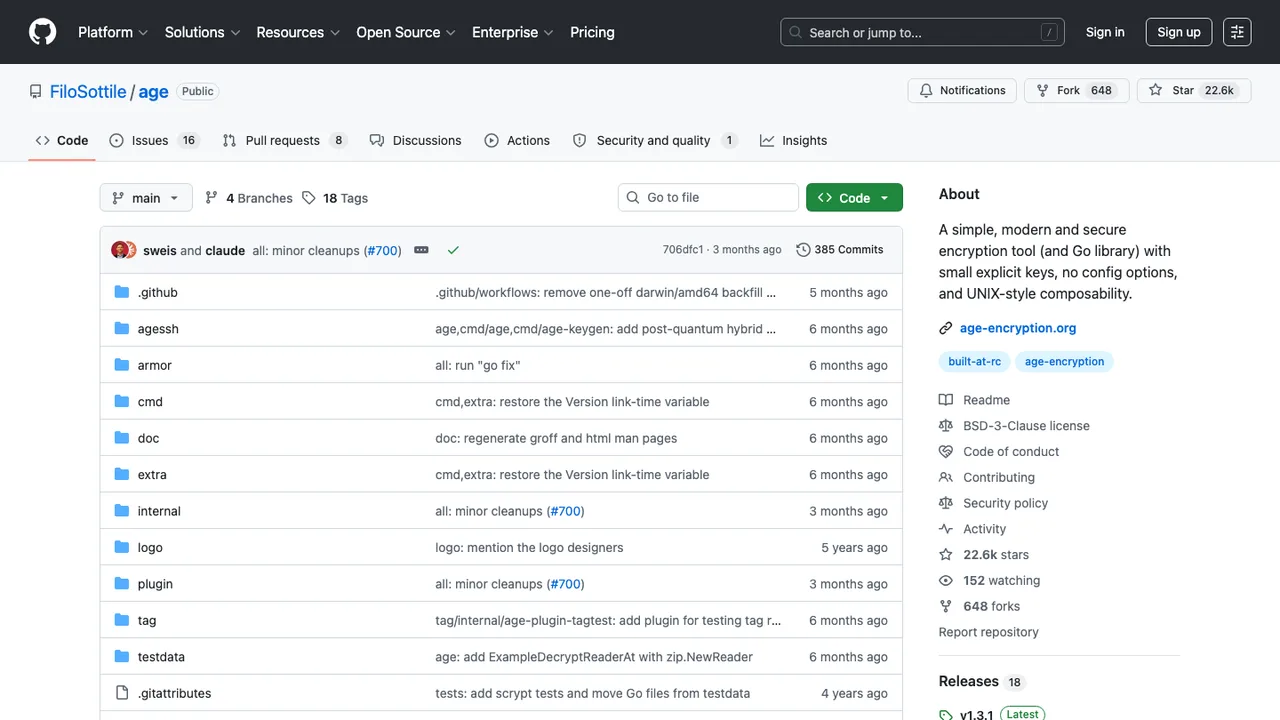Click the age-encryption topic tag
1280x720 pixels.
(1064, 362)
